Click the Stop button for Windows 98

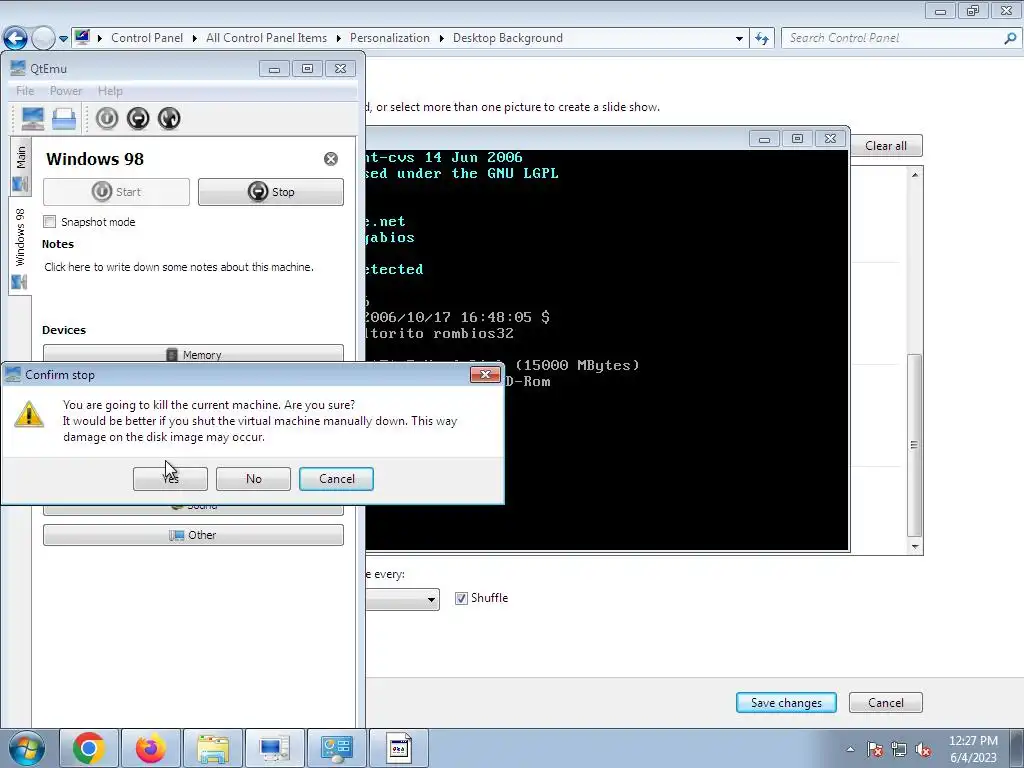pyautogui.click(x=271, y=192)
